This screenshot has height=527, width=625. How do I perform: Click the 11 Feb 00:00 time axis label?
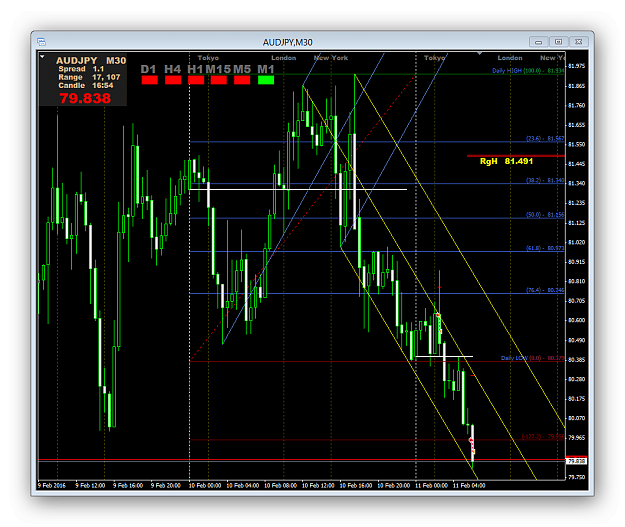(431, 486)
